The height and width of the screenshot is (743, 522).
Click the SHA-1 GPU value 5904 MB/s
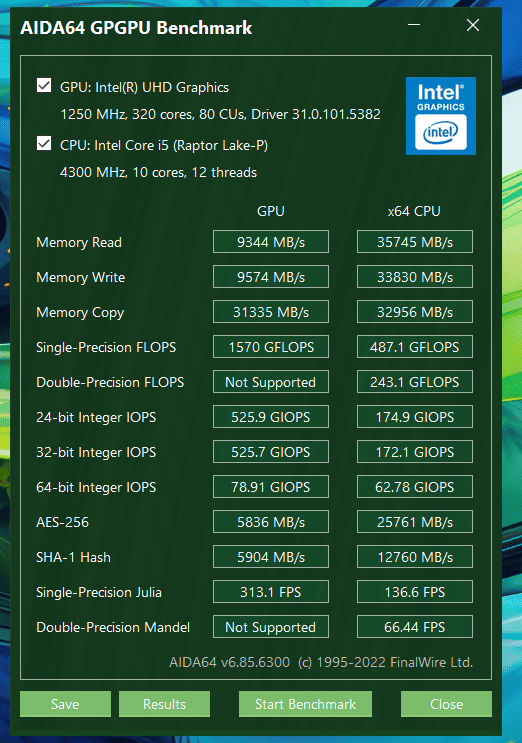[271, 557]
